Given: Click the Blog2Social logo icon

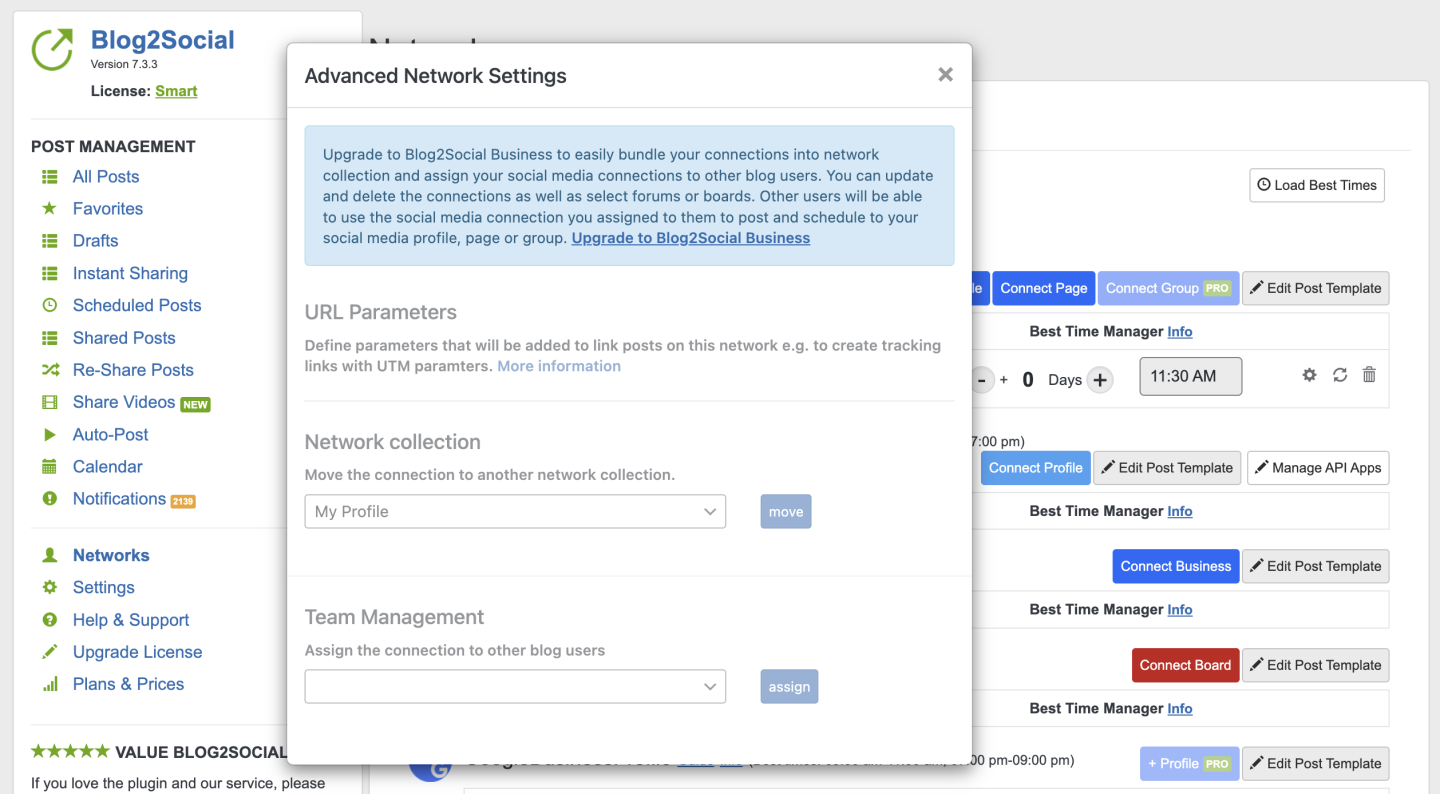Looking at the screenshot, I should [x=52, y=50].
